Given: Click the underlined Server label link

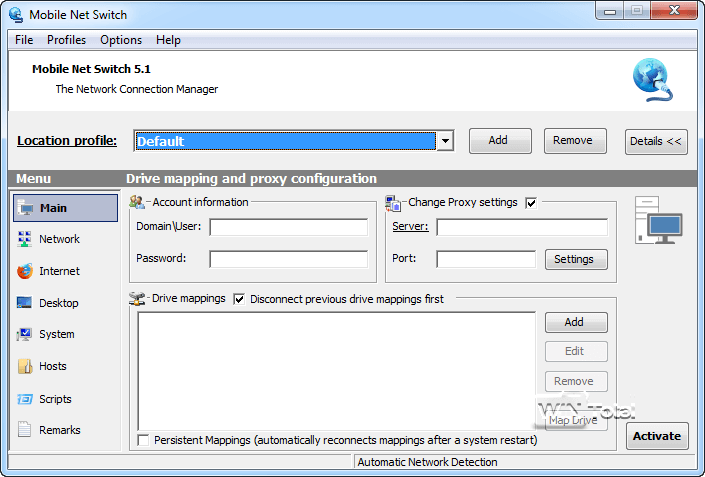Looking at the screenshot, I should pos(410,226).
